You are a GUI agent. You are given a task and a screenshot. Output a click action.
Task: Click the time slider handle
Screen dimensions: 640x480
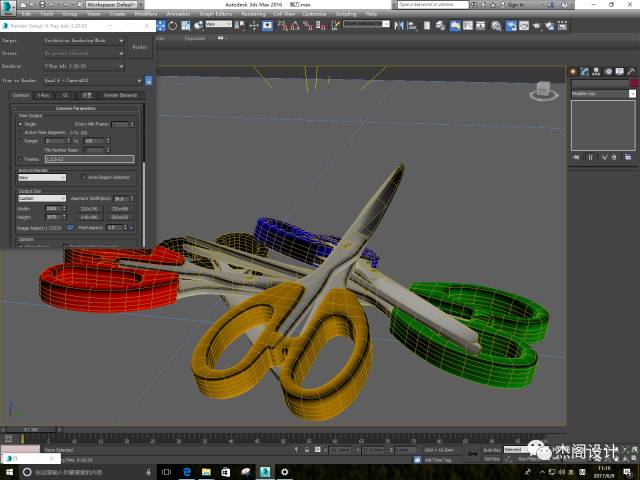31,429
